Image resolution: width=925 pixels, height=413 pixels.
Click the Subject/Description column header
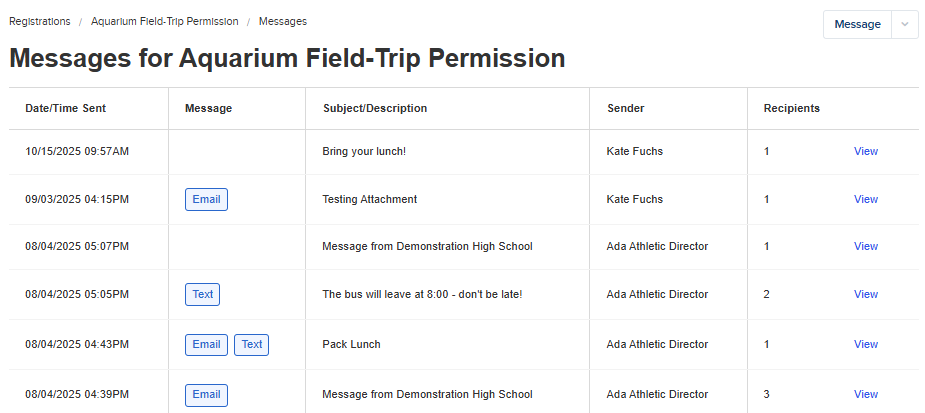click(x=375, y=109)
